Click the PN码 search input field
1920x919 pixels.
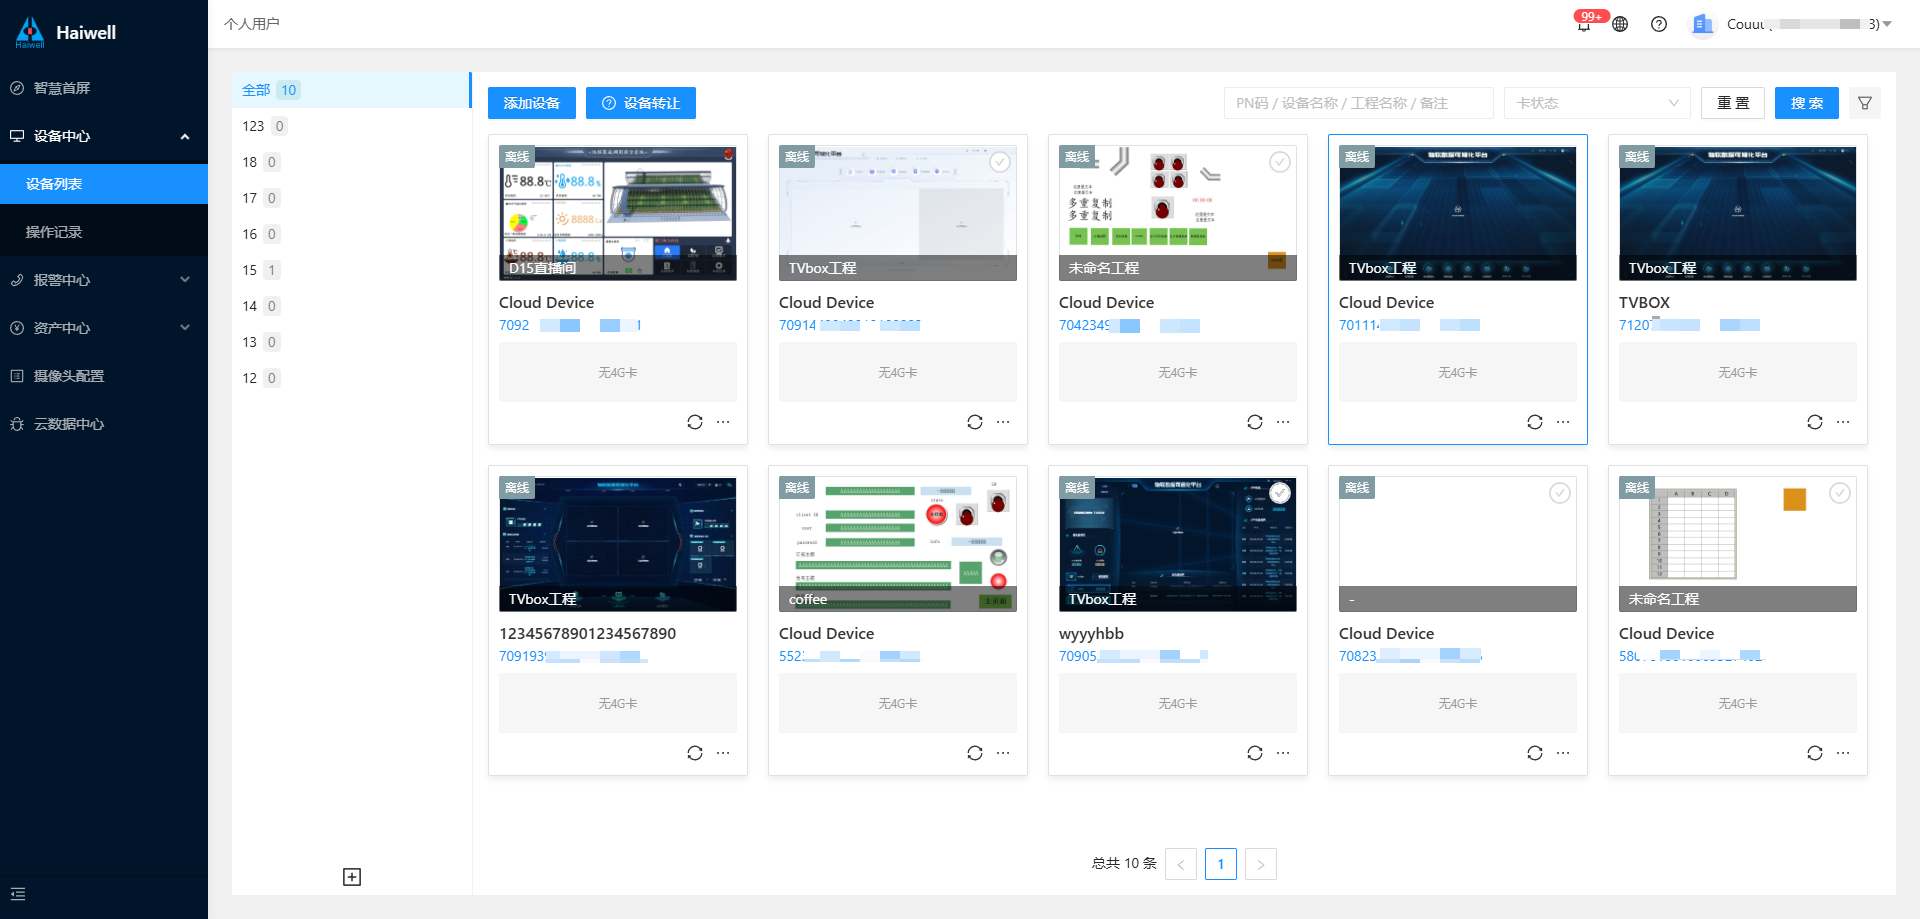coord(1358,103)
